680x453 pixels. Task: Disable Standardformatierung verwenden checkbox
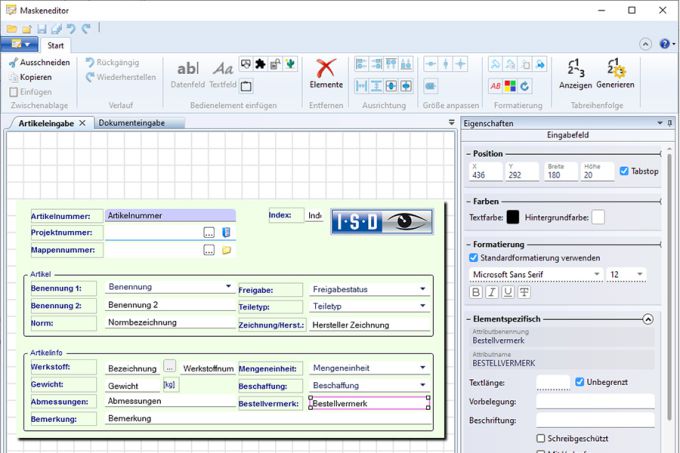[x=475, y=257]
